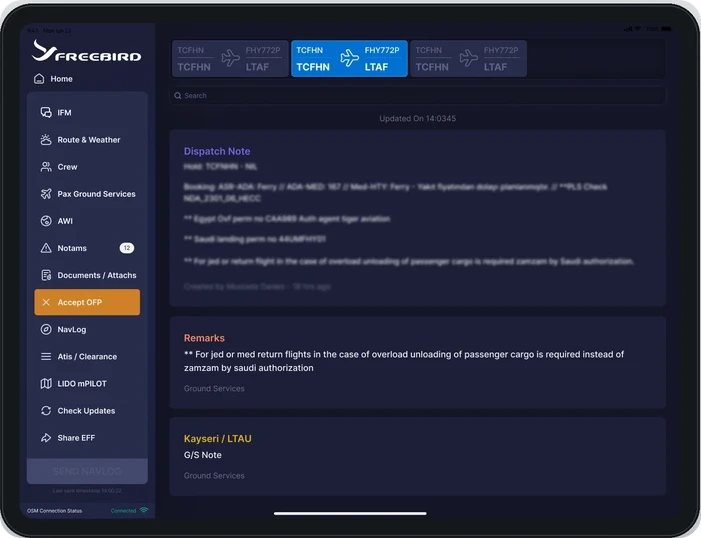Open the NavLog menu entry

[87, 329]
